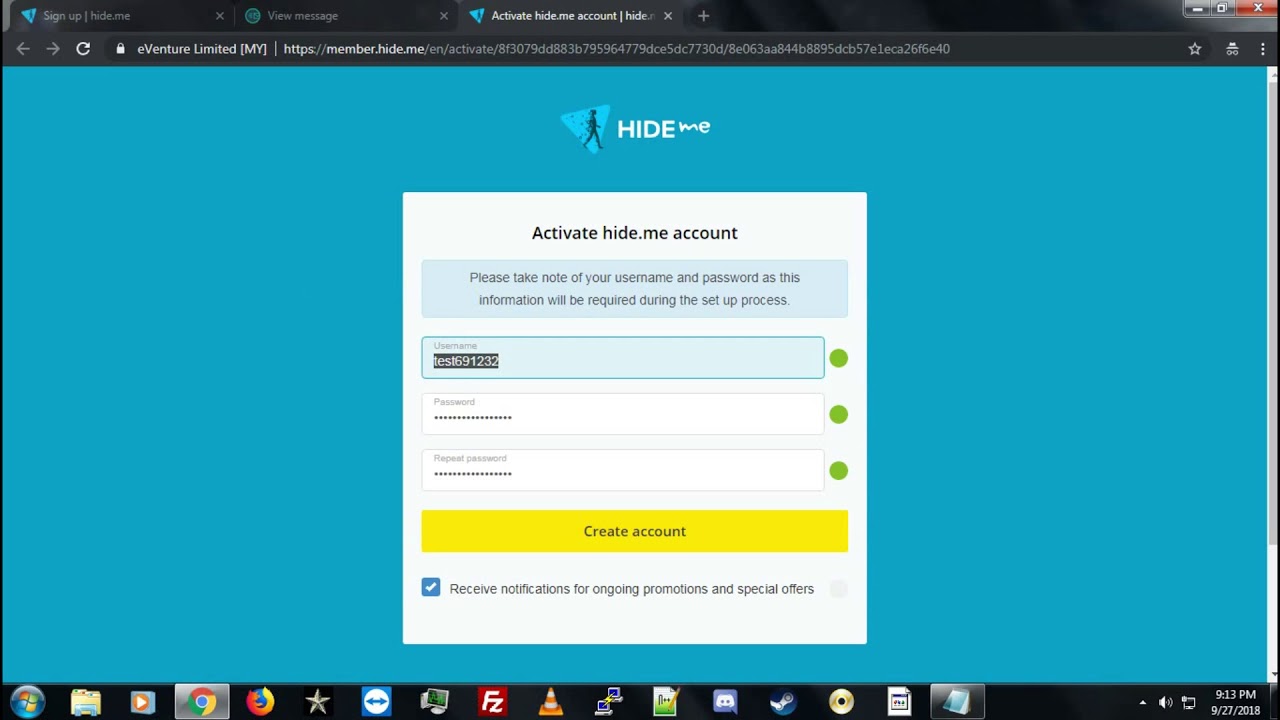Screen dimensions: 1280x720
Task: Open a new browser tab
Action: [703, 16]
